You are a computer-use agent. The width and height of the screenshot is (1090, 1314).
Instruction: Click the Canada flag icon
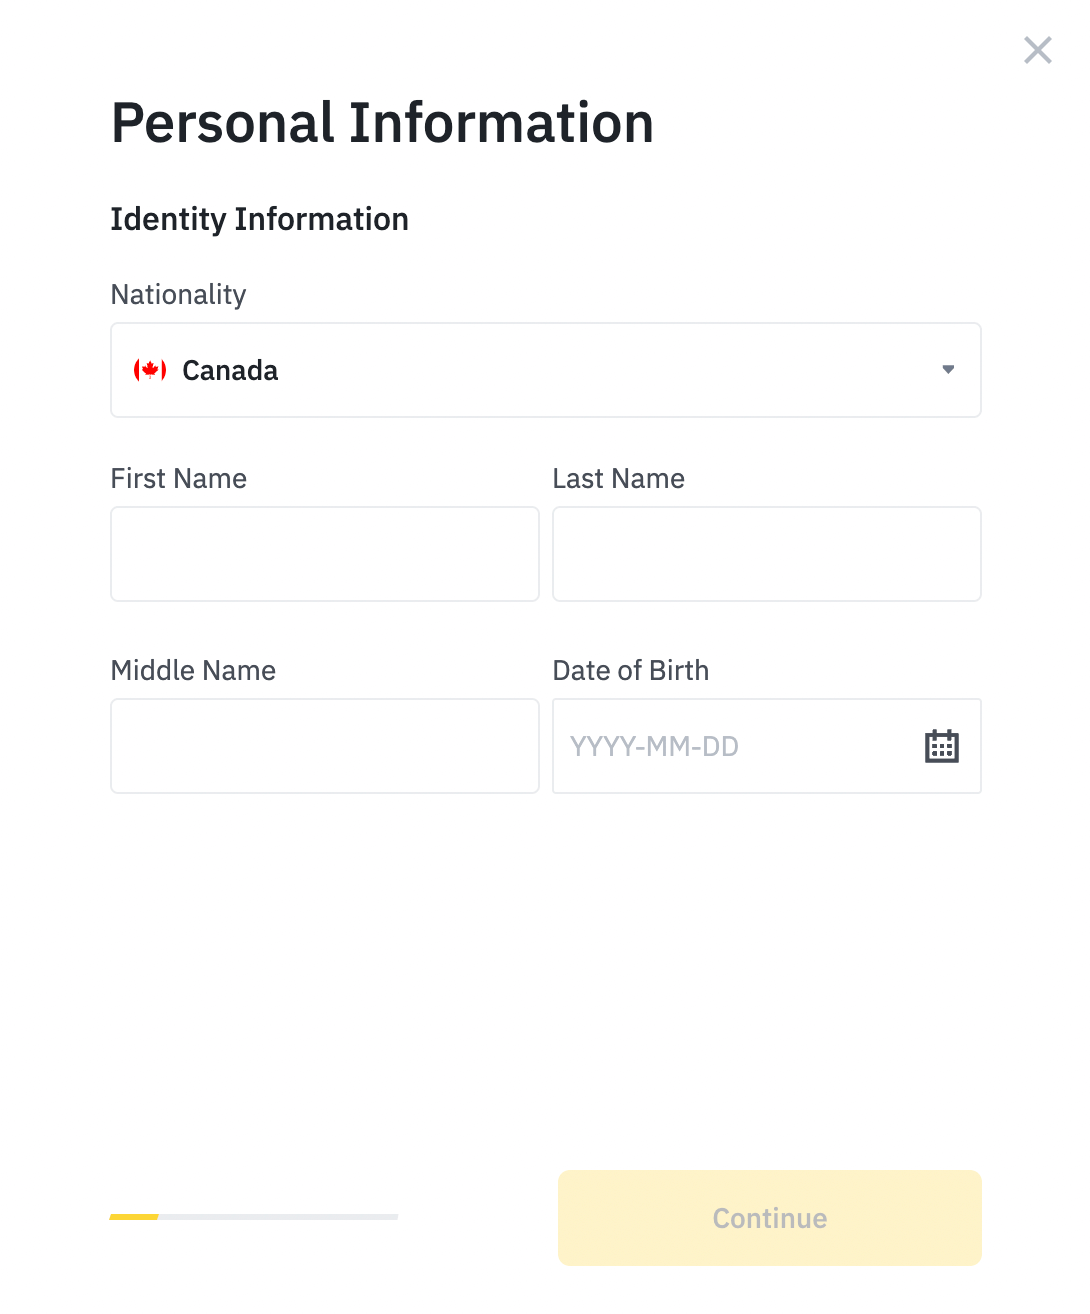click(x=150, y=370)
